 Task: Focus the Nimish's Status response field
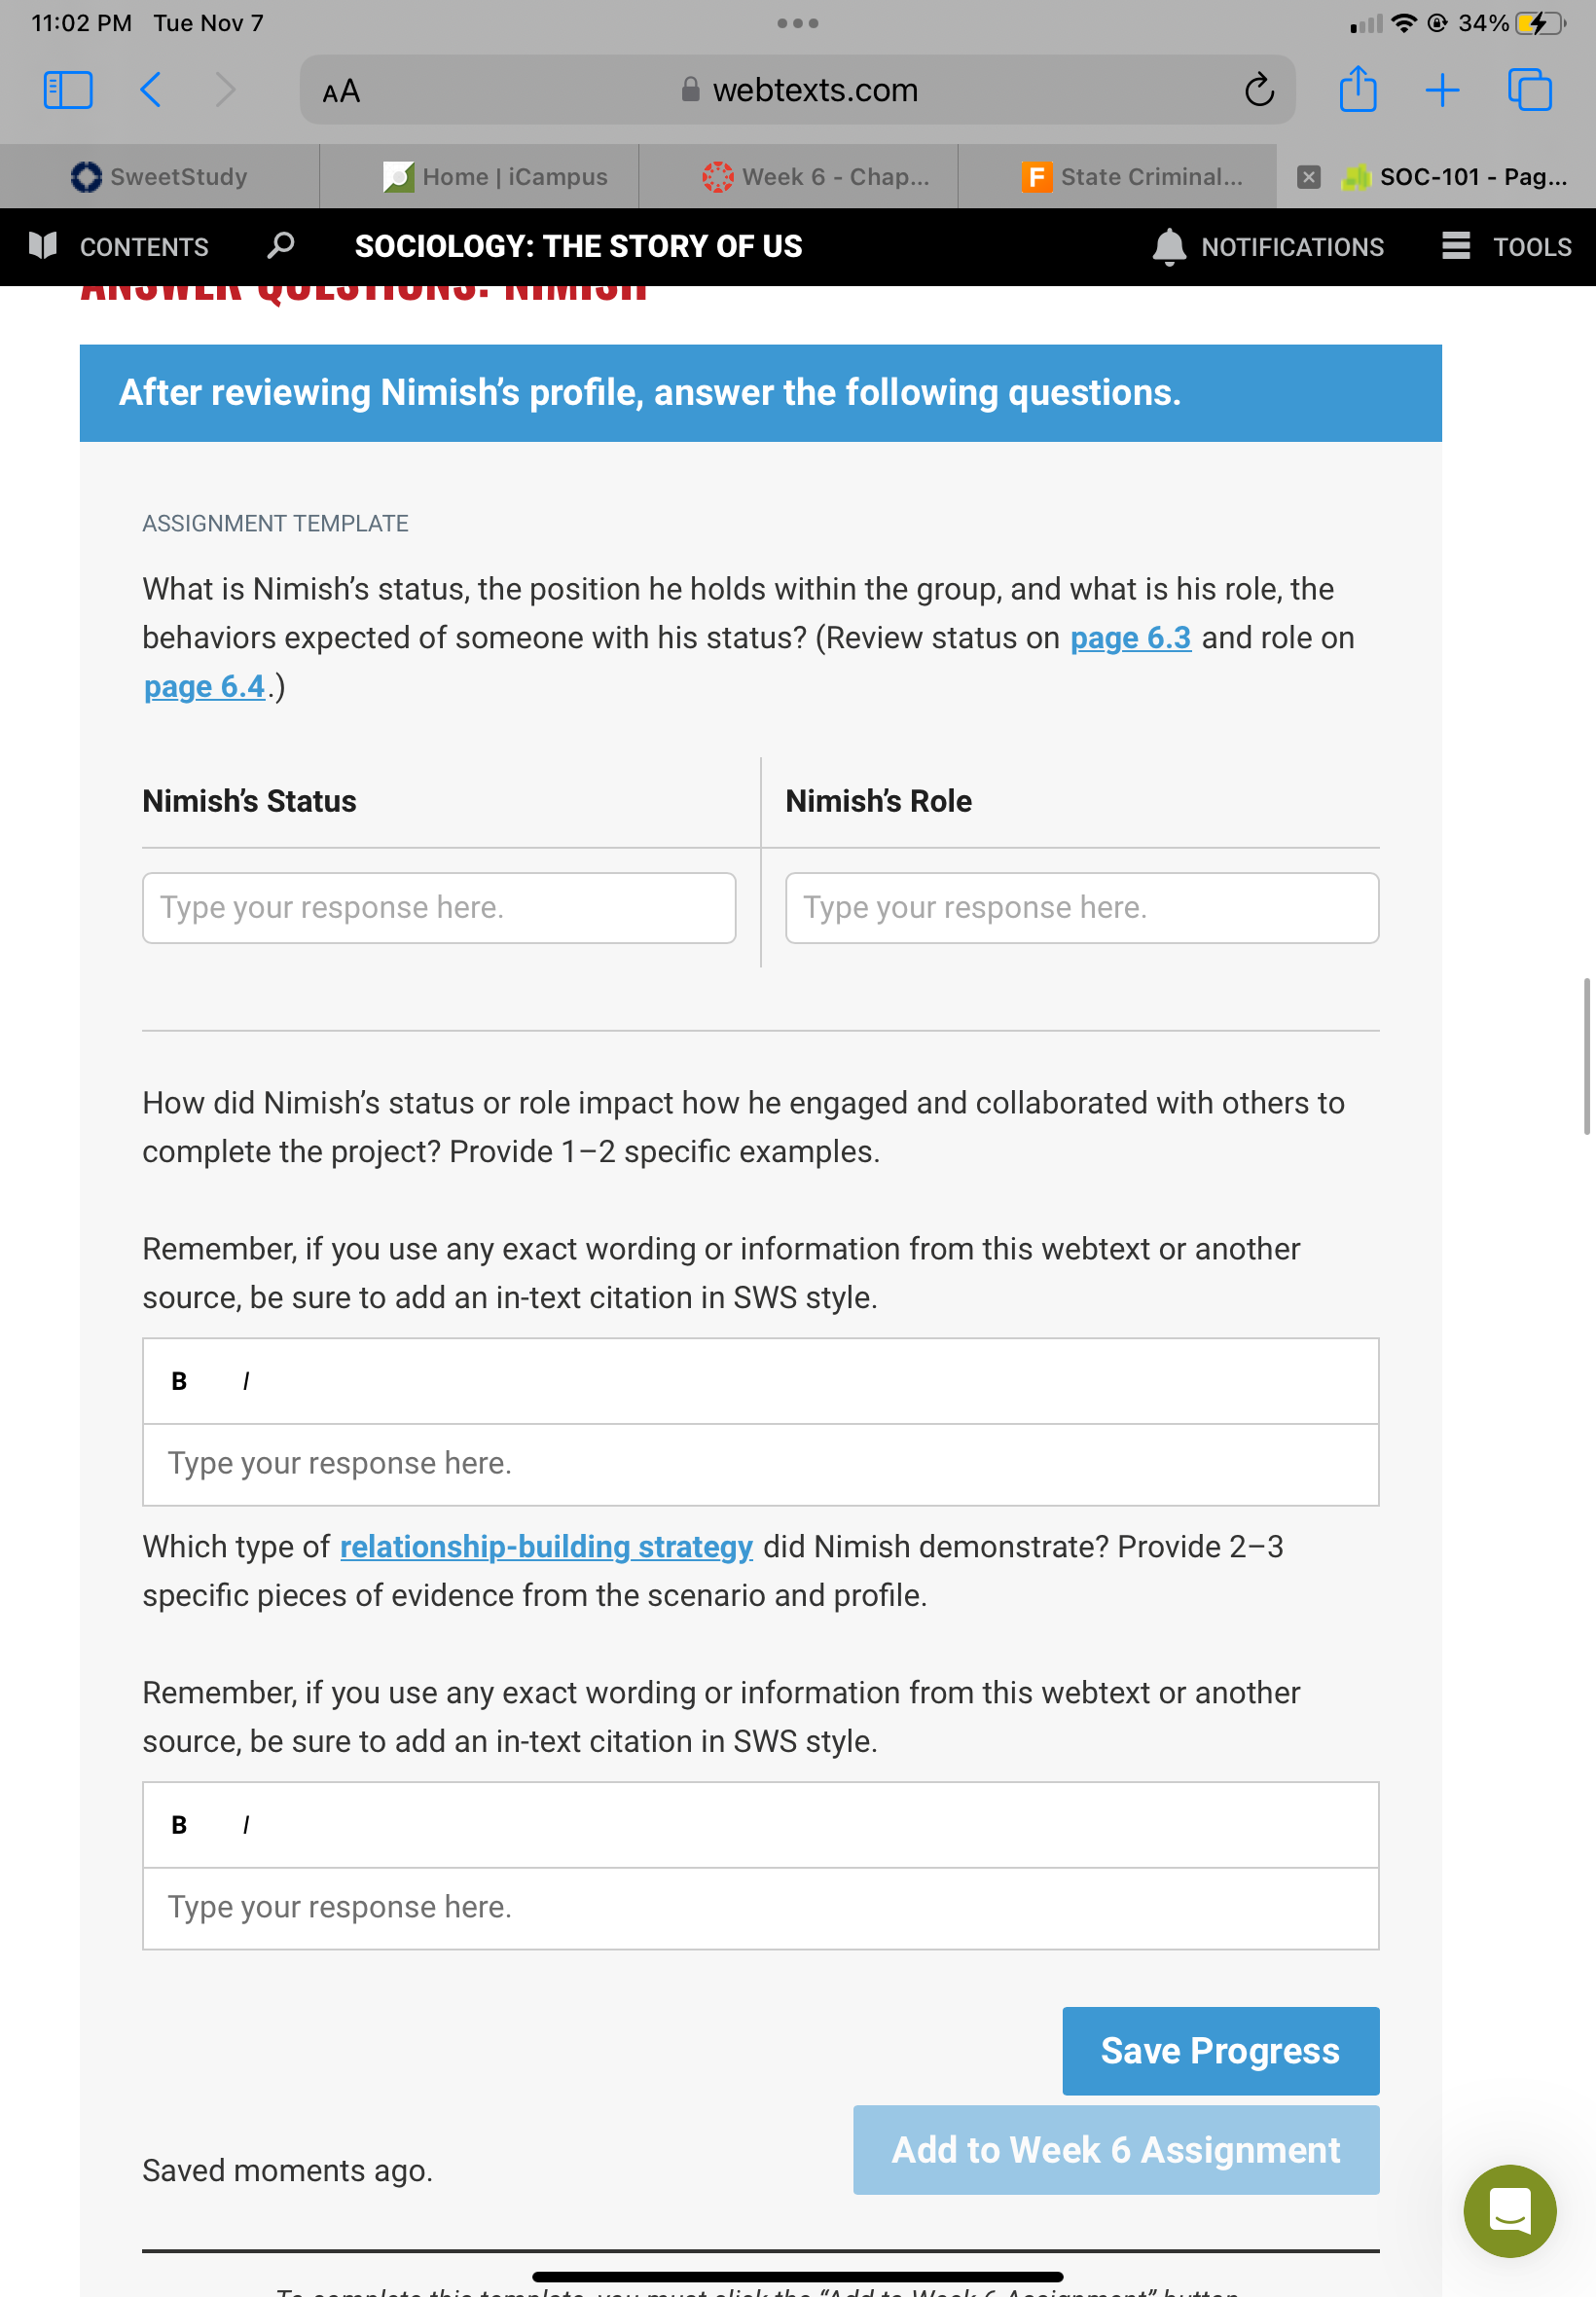tap(439, 908)
